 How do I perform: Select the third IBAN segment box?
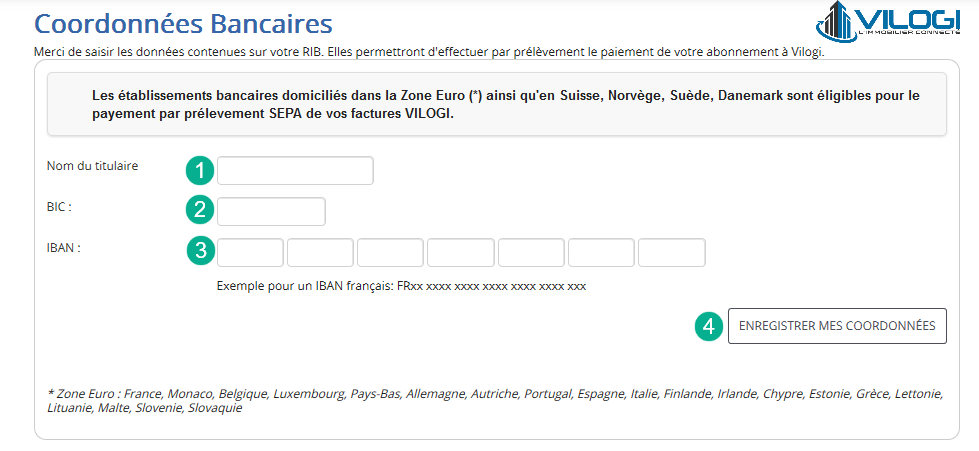[x=390, y=252]
